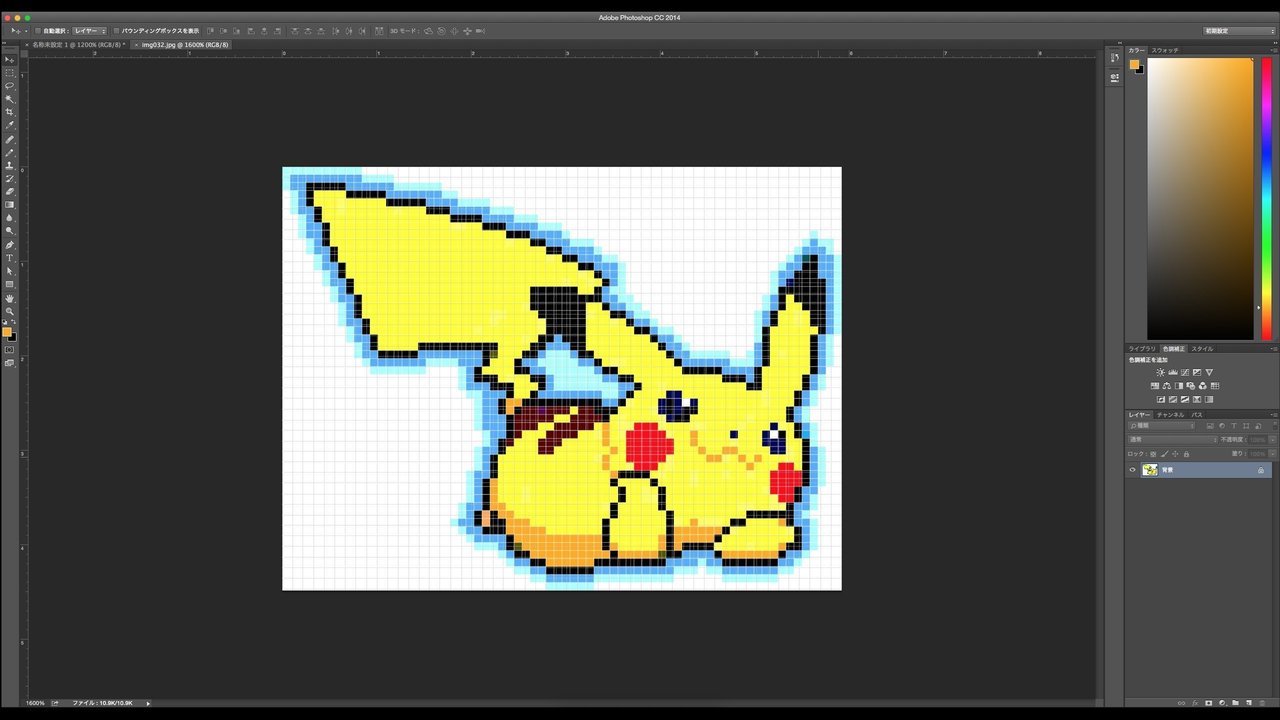Image resolution: width=1280 pixels, height=720 pixels.
Task: Hide the 背景 layer with eye icon
Action: (x=1132, y=470)
